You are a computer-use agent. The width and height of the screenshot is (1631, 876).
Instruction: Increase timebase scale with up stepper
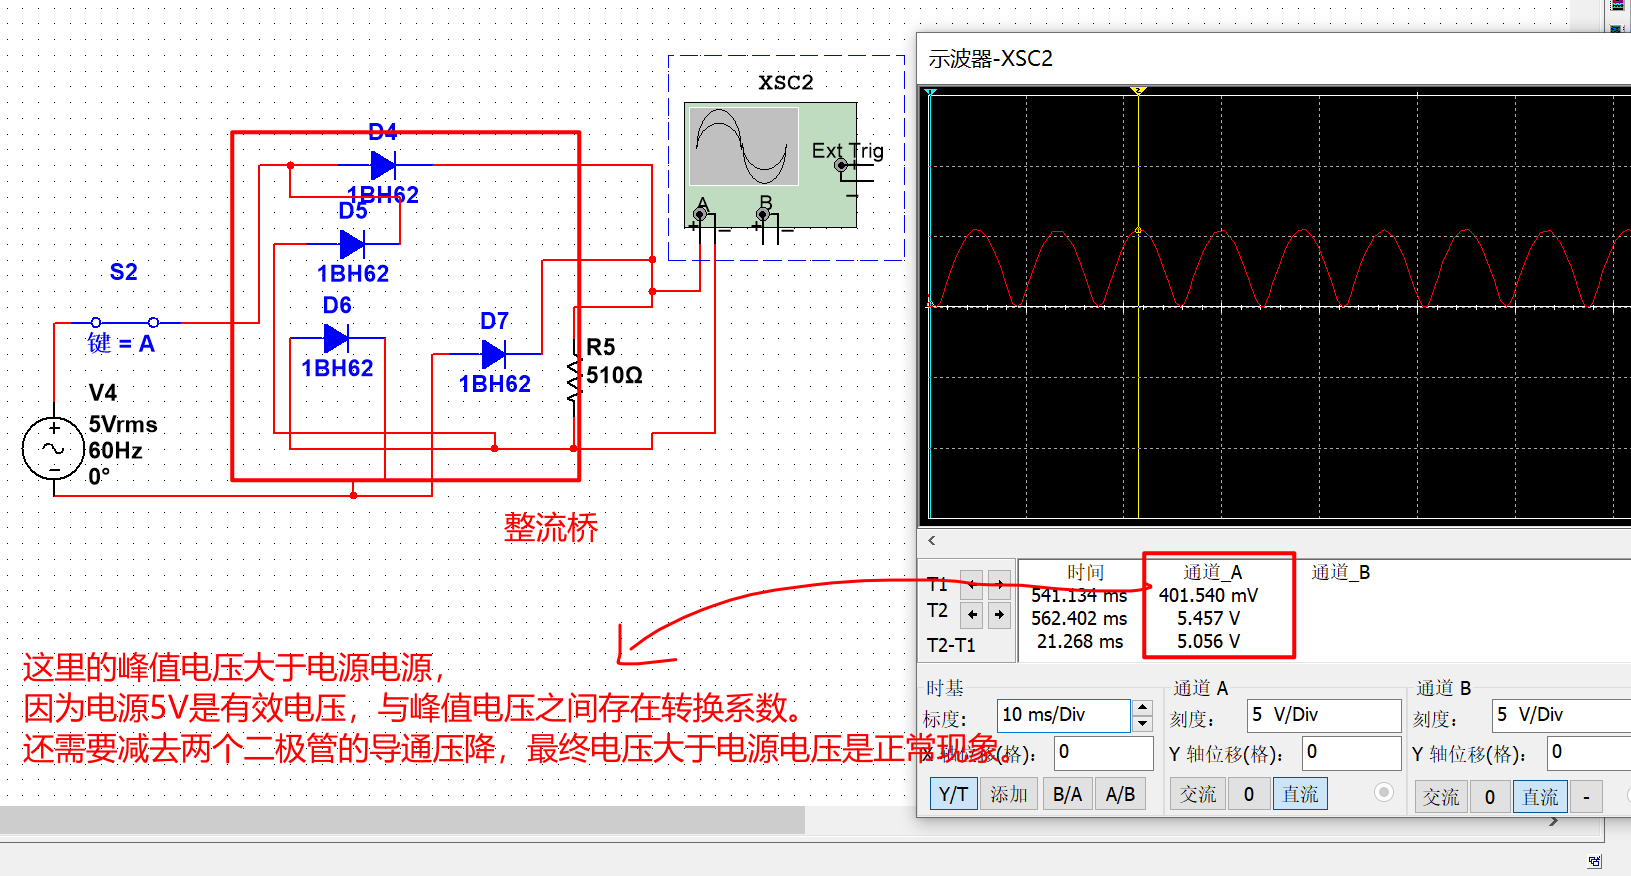[x=1143, y=708]
